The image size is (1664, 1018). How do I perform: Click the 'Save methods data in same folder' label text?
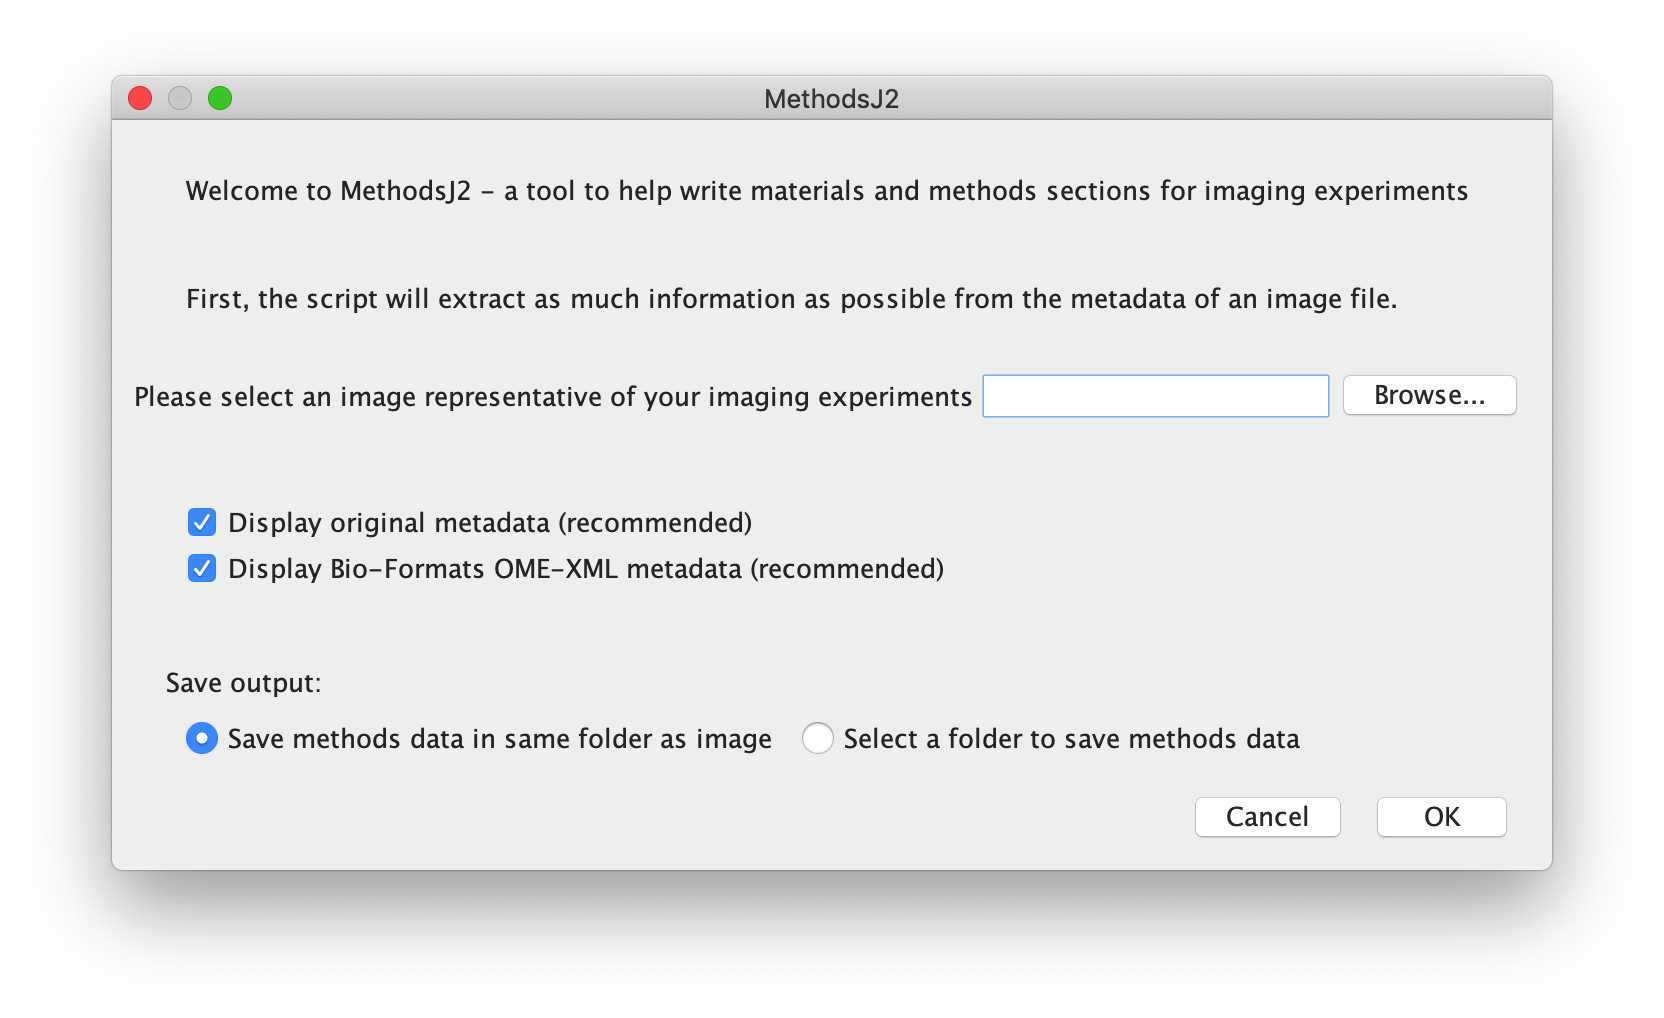pyautogui.click(x=500, y=739)
